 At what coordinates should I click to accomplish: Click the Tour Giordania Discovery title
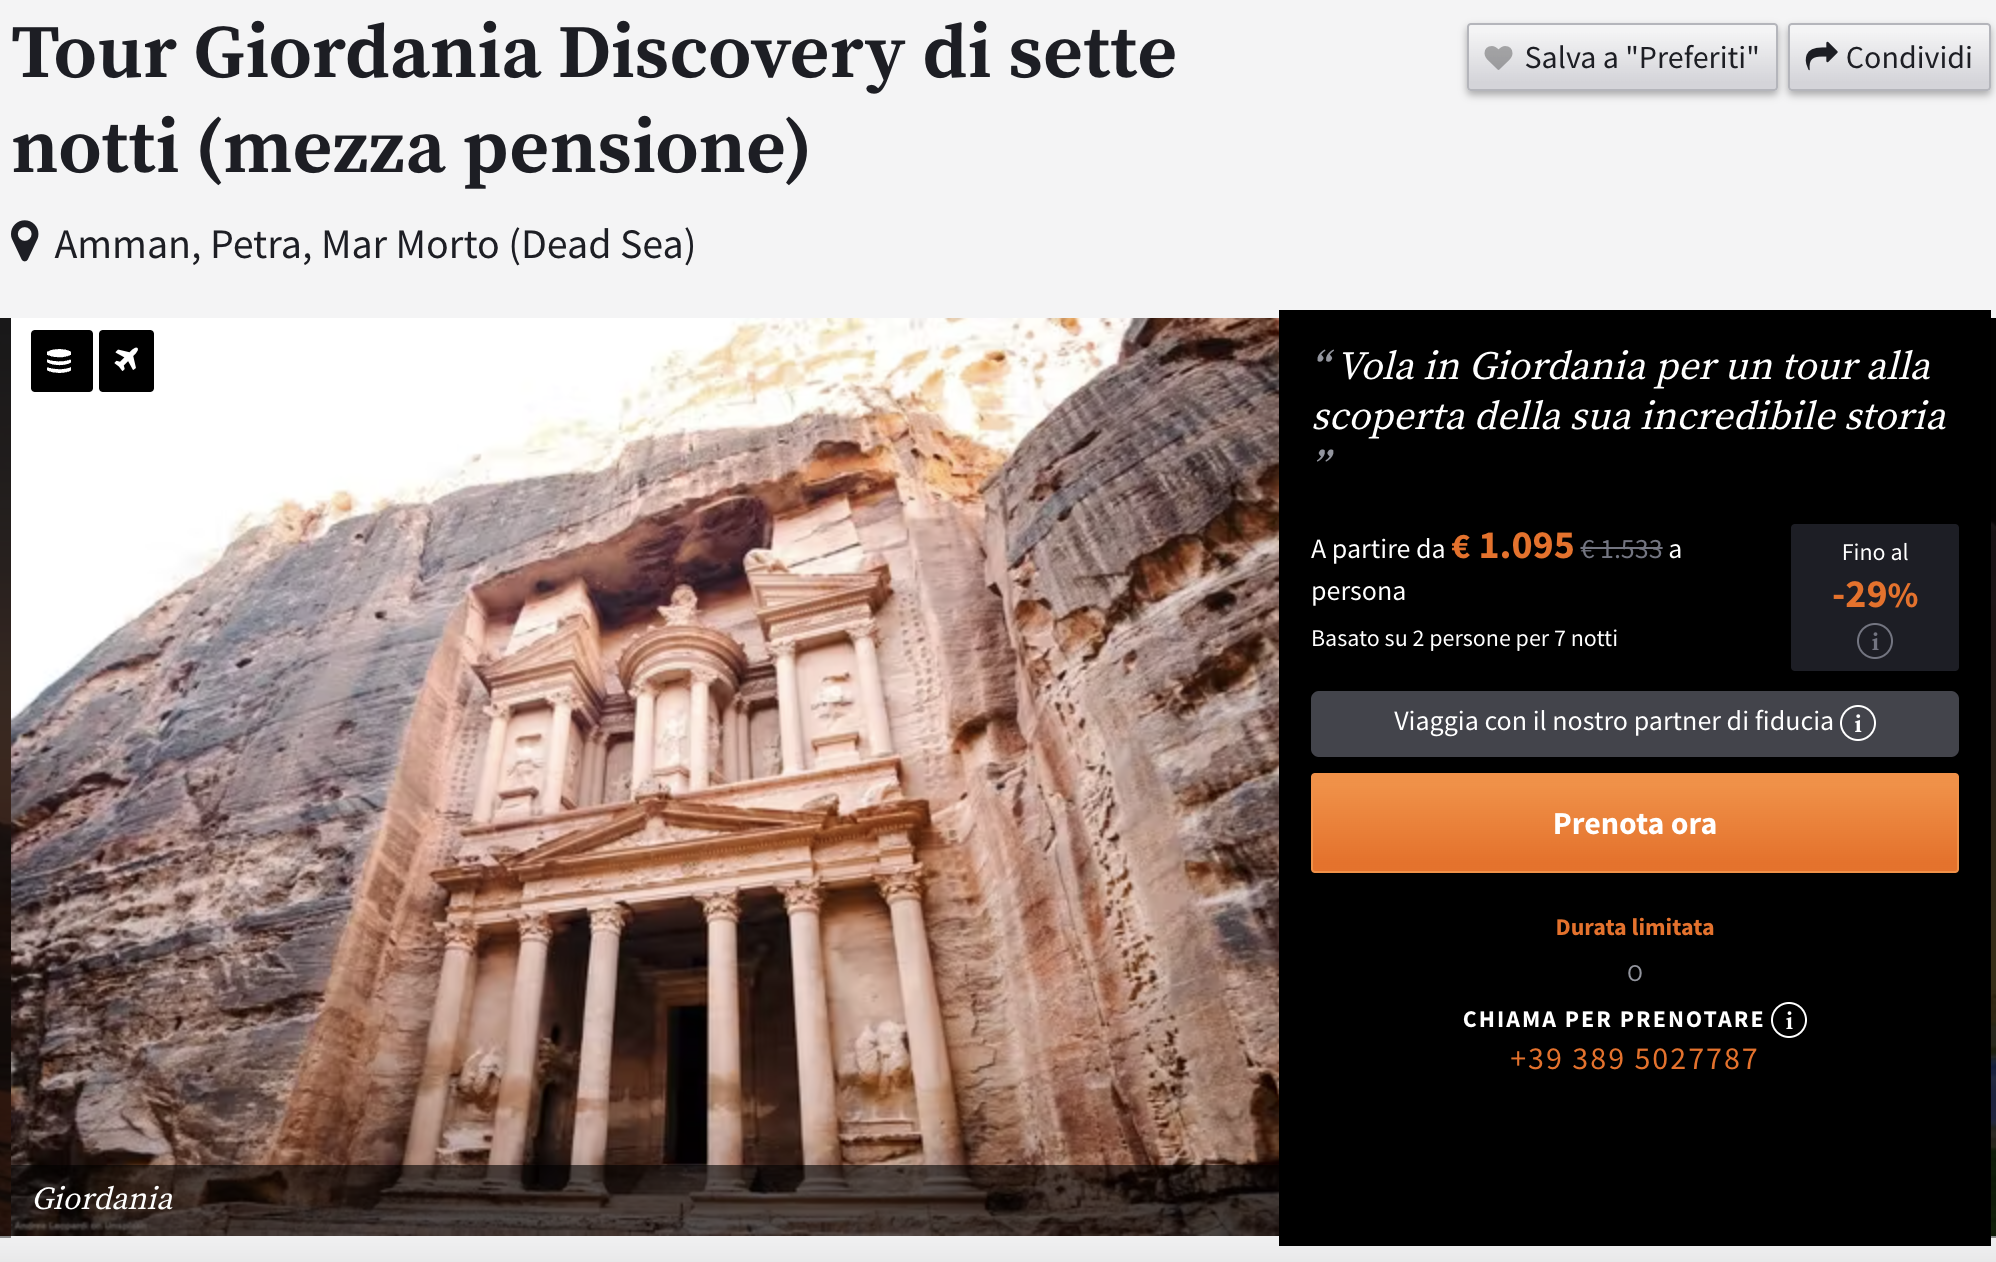pyautogui.click(x=594, y=100)
